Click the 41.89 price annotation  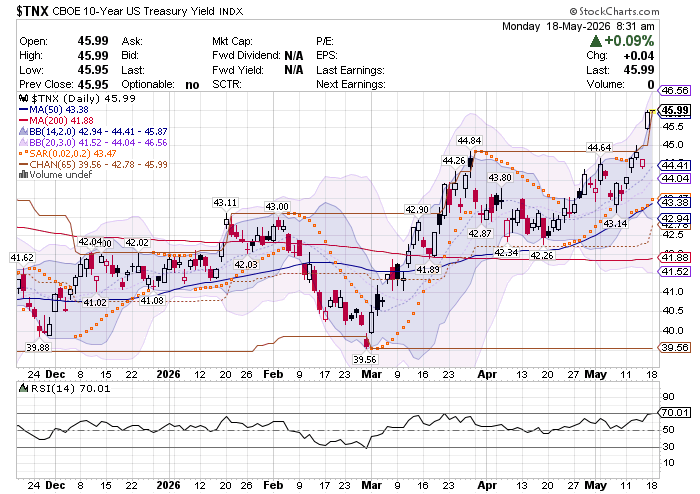click(428, 270)
